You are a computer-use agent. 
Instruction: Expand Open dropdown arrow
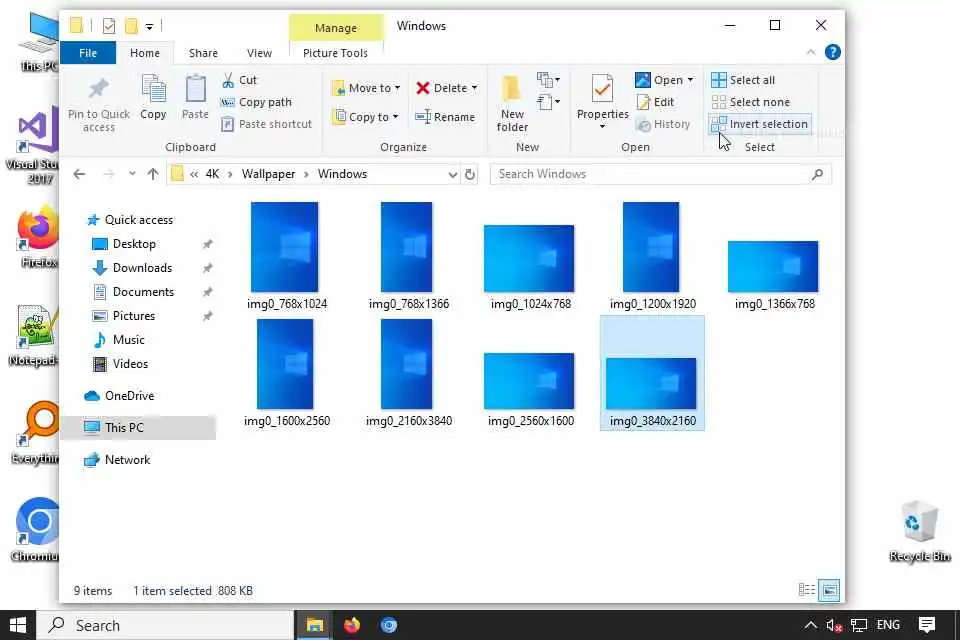coord(690,80)
